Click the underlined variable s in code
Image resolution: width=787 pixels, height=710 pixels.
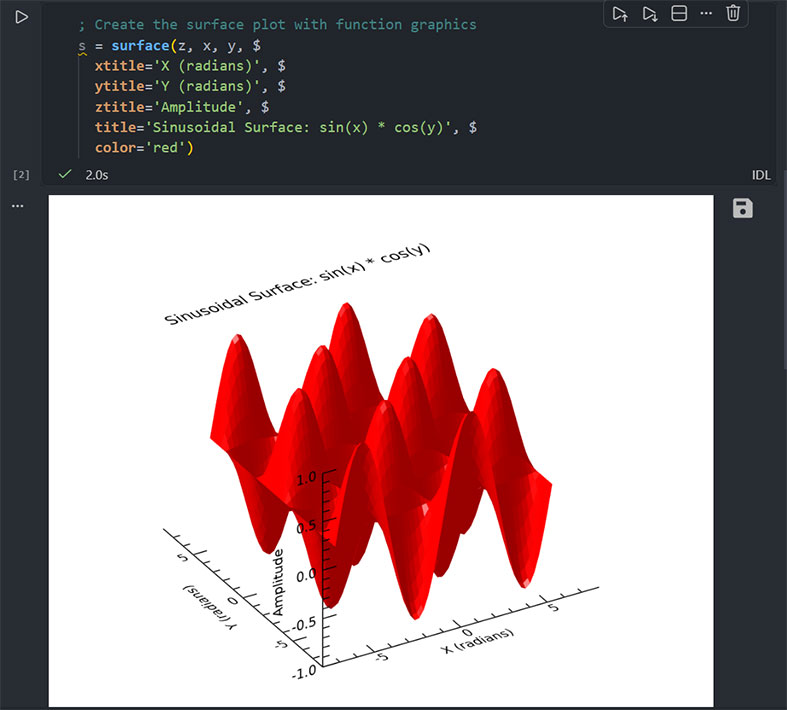pyautogui.click(x=82, y=45)
